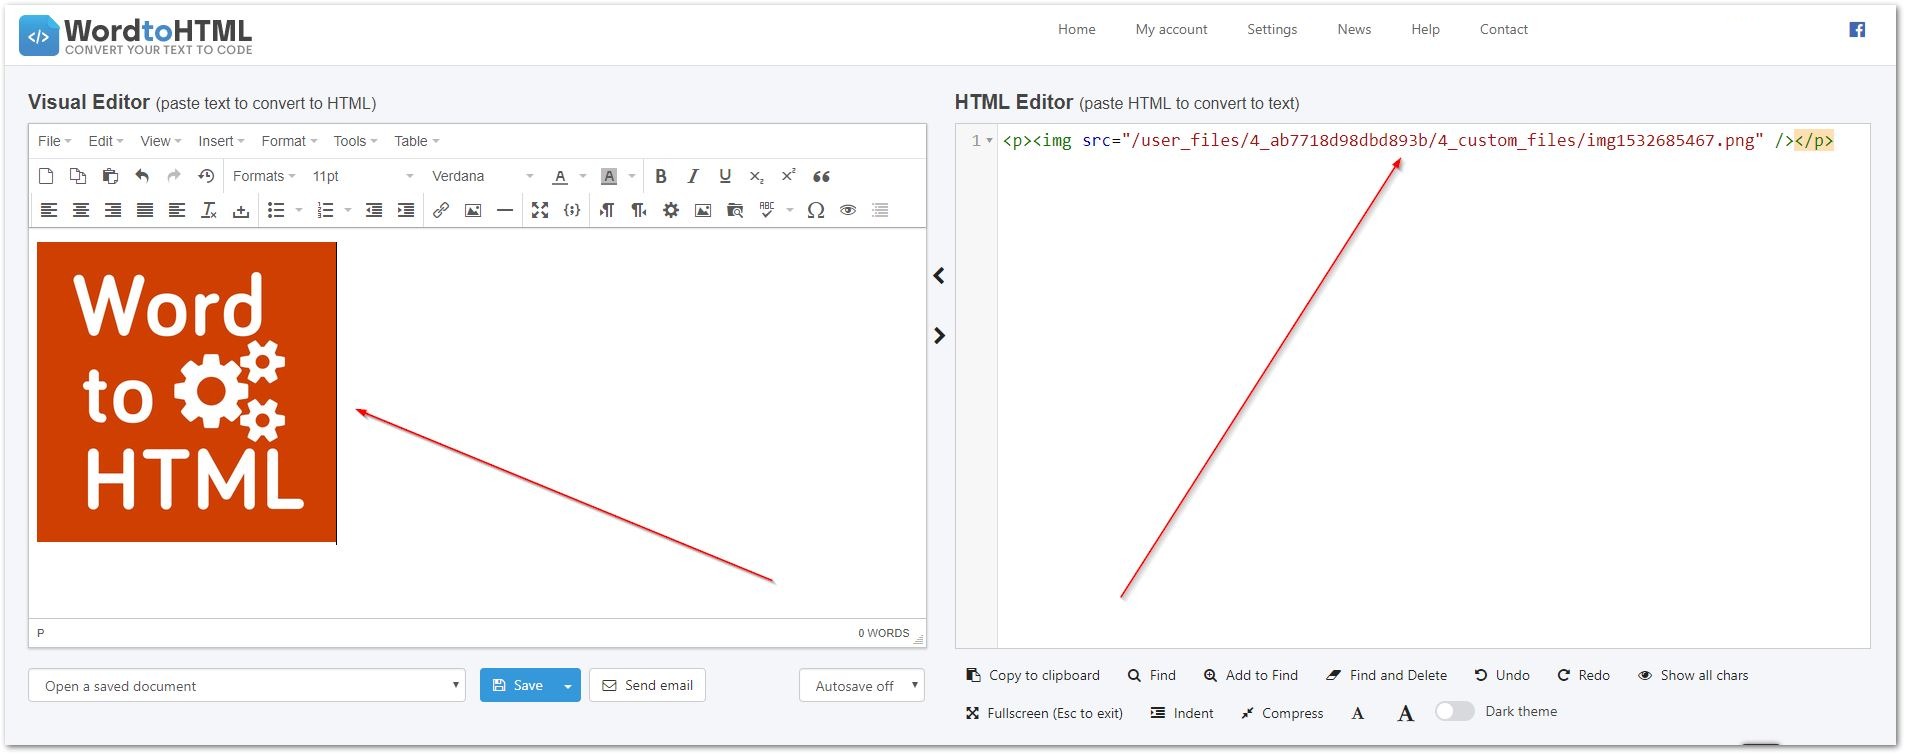Image resolution: width=1905 pixels, height=754 pixels.
Task: Expand the text color dropdown arrow
Action: point(583,176)
